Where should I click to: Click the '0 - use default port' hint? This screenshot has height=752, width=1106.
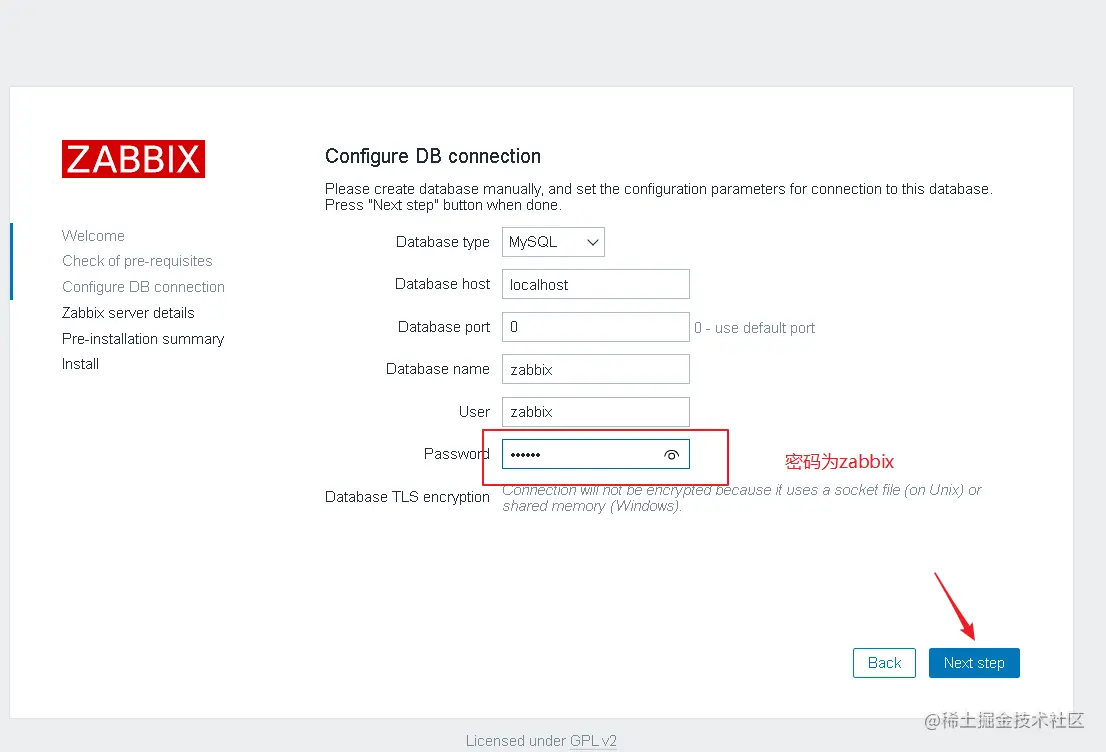point(754,328)
